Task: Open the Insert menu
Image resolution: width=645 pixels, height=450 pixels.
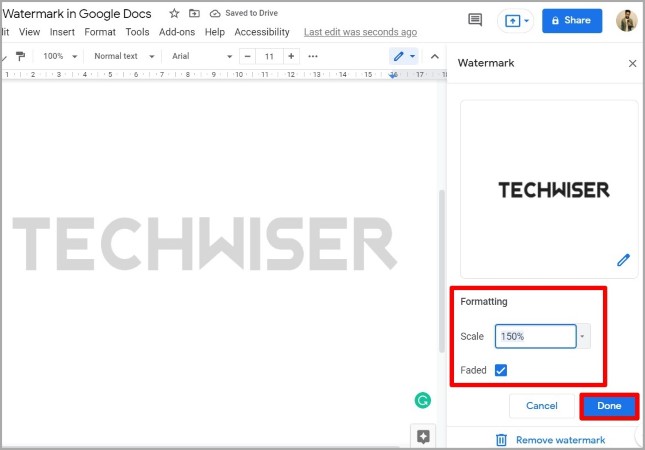Action: pos(62,32)
